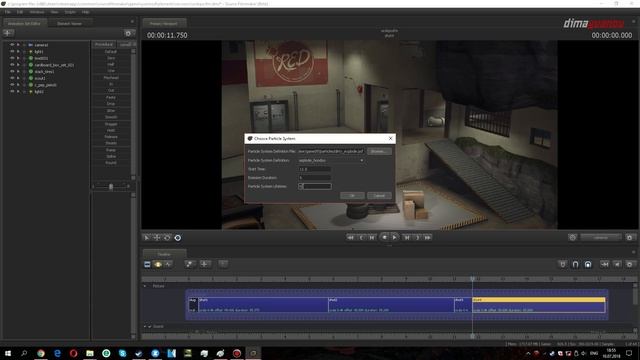640x360 pixels.
Task: Select the Procedural presets tab
Action: coord(104,44)
